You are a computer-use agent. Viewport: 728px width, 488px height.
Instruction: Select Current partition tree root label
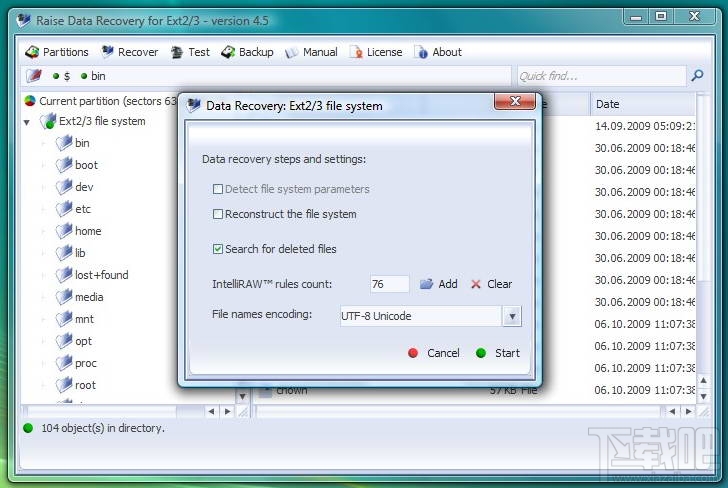click(108, 101)
